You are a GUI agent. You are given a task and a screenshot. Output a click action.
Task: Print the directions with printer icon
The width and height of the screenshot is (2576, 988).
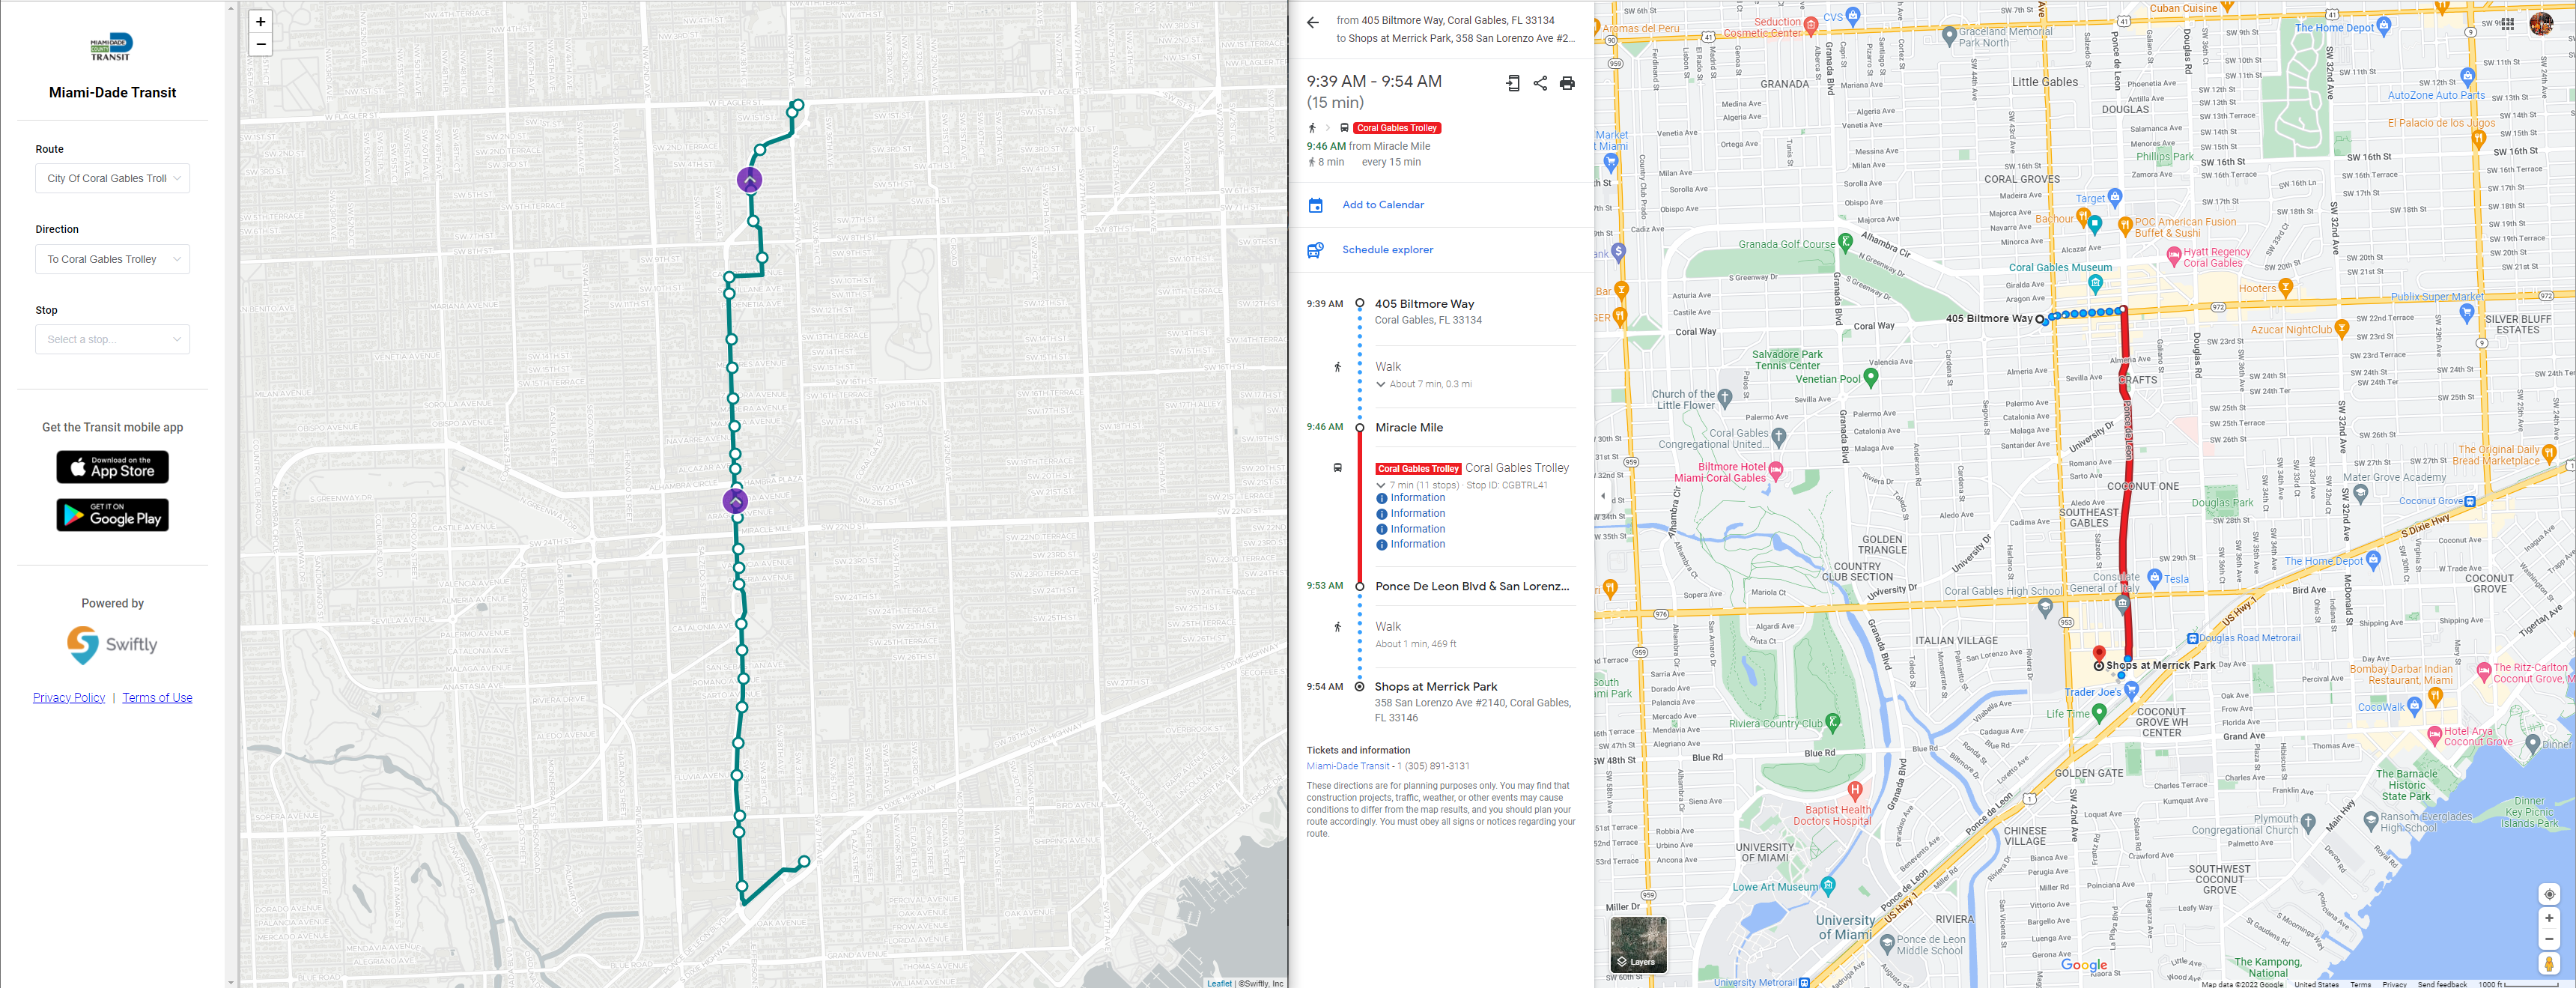(x=1567, y=84)
